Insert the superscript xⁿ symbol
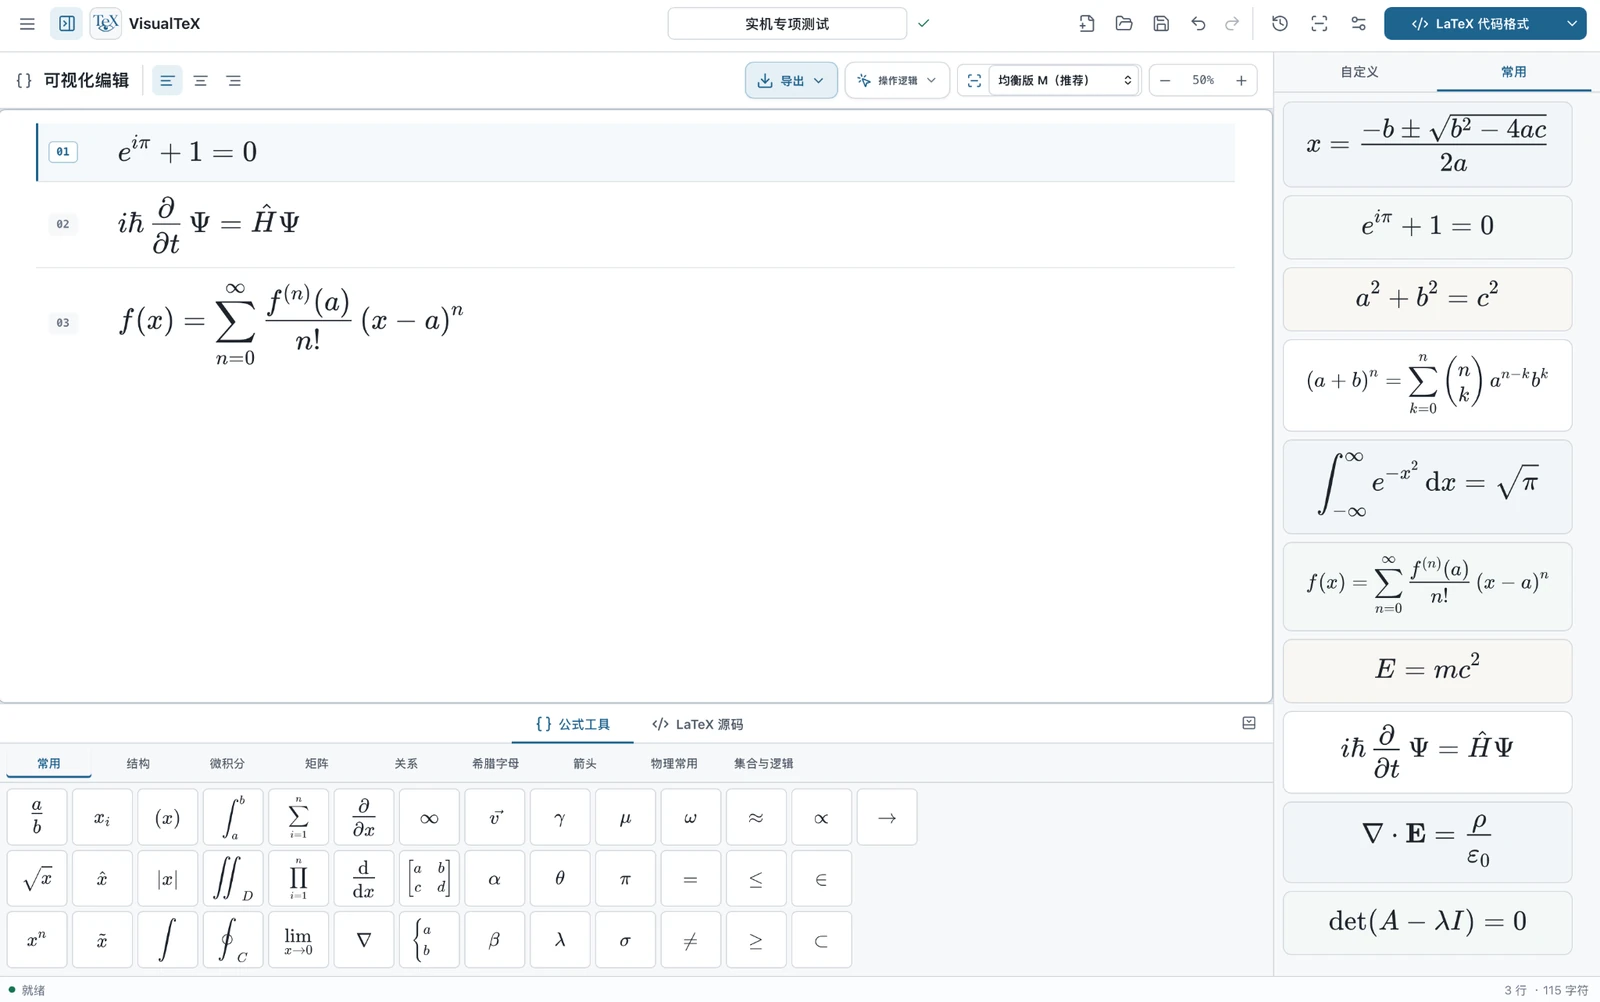The width and height of the screenshot is (1600, 1002). tap(37, 940)
